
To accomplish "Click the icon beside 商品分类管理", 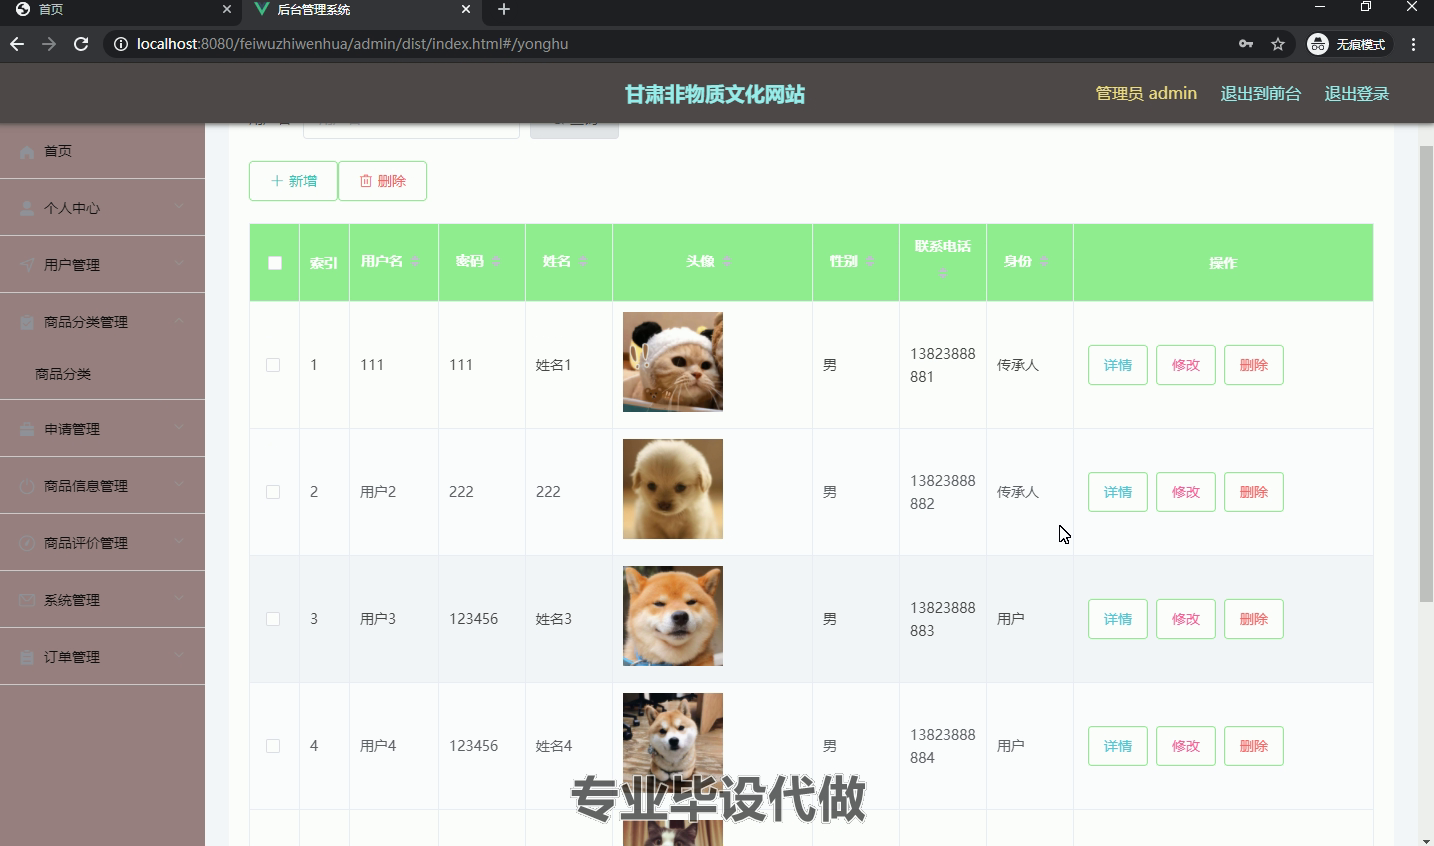I will 27,322.
